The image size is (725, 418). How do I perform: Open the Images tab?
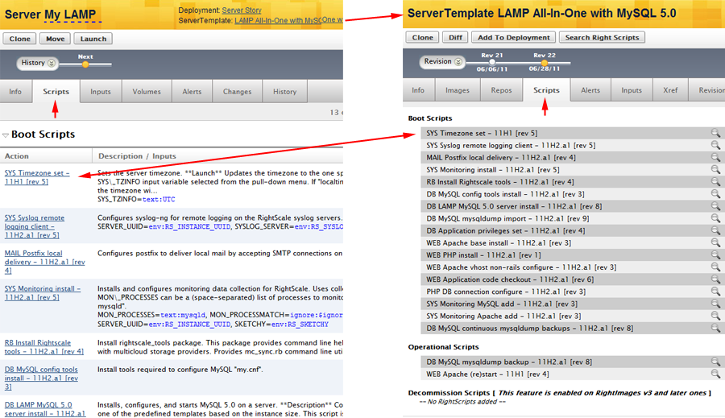click(457, 90)
